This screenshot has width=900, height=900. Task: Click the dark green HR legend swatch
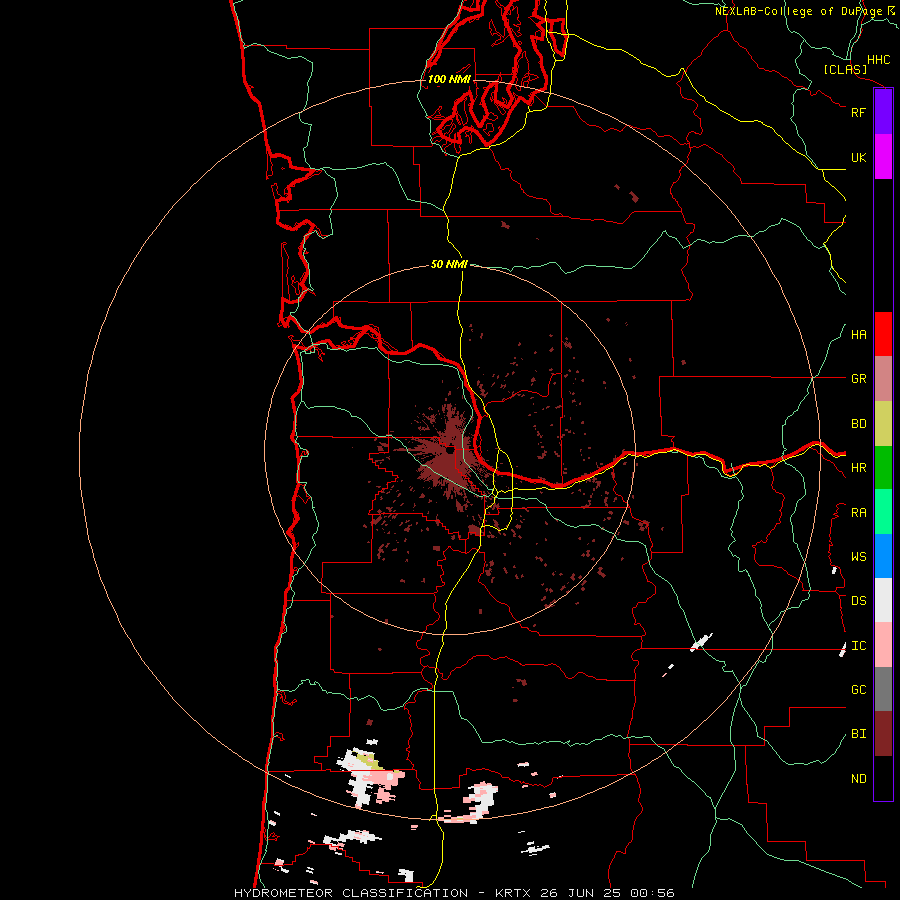tap(883, 468)
